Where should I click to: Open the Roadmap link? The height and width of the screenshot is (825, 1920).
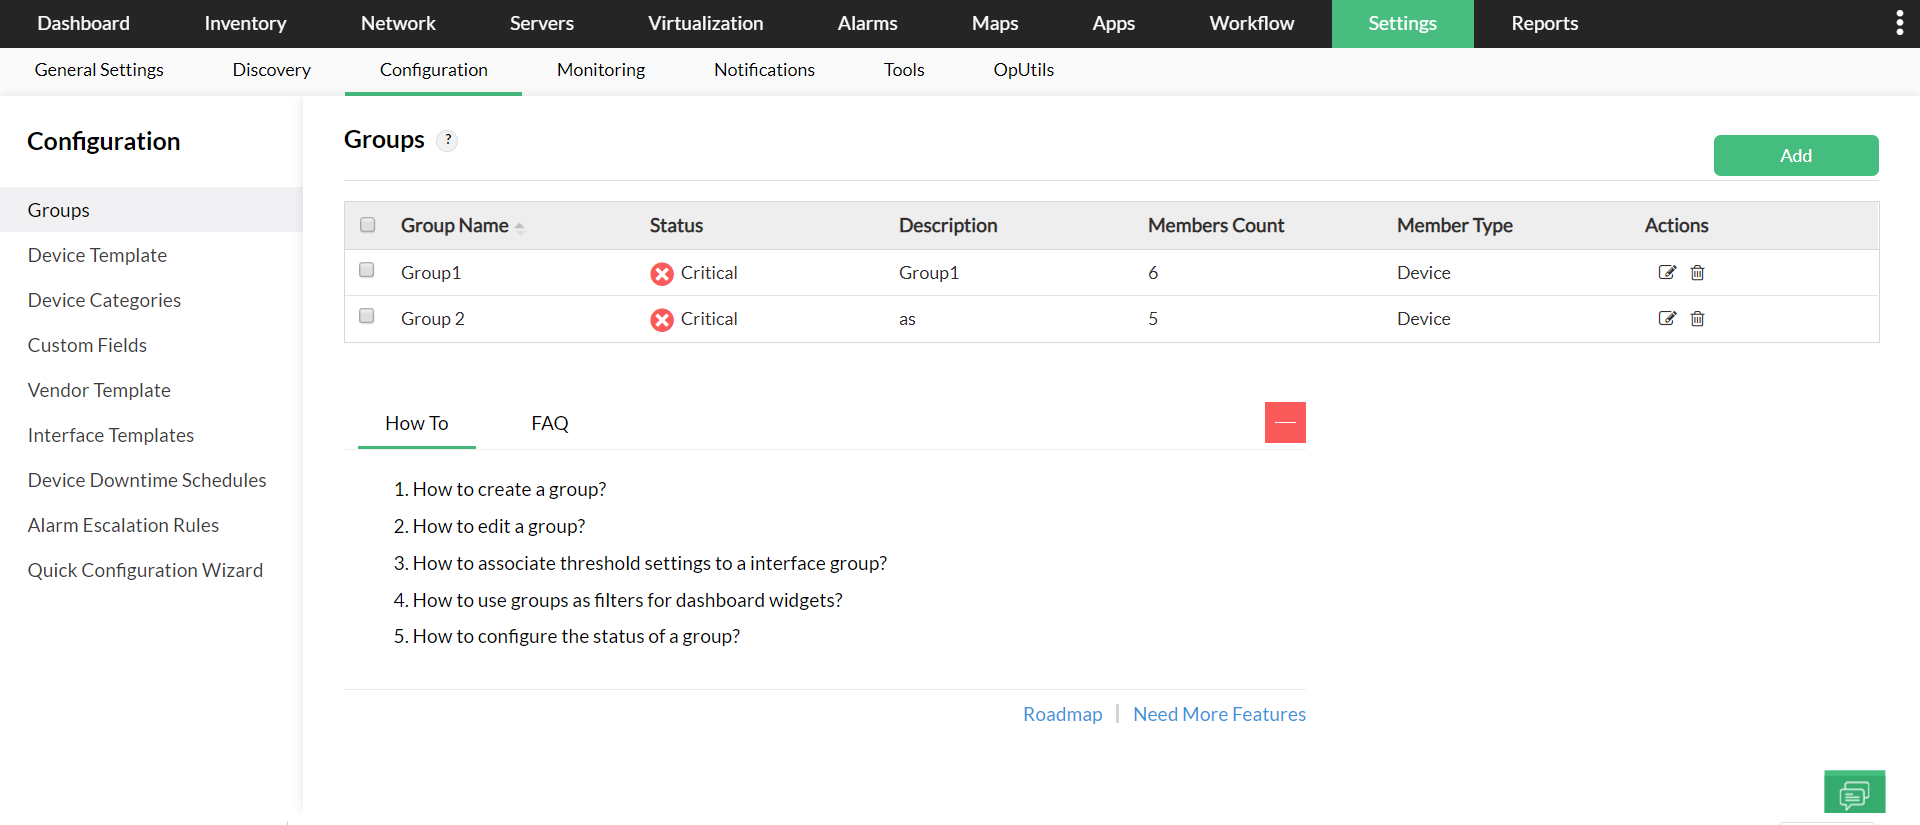coord(1062,714)
